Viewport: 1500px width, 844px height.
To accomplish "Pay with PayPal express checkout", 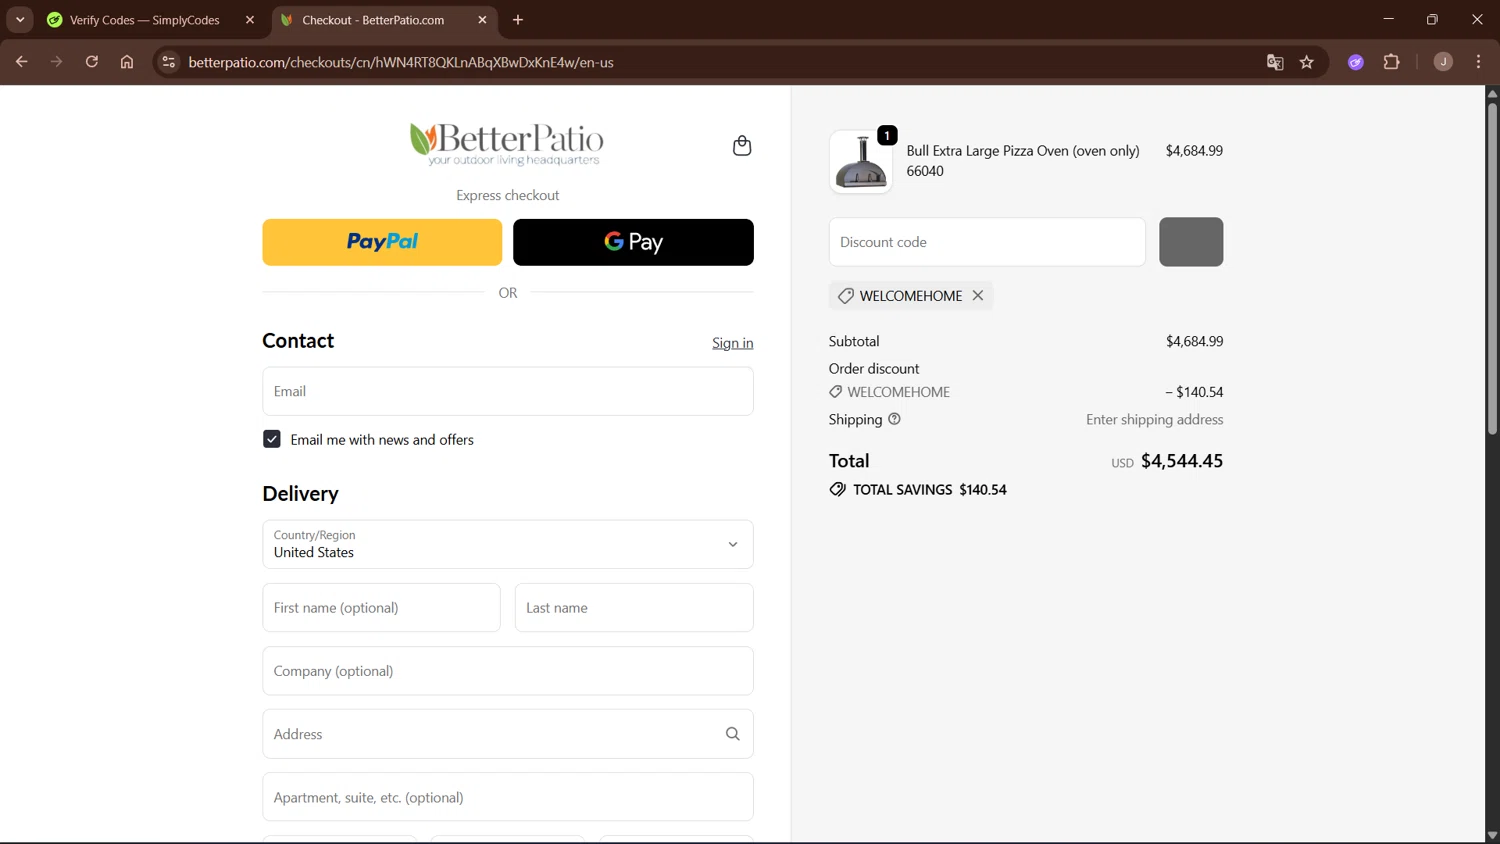I will tap(382, 242).
